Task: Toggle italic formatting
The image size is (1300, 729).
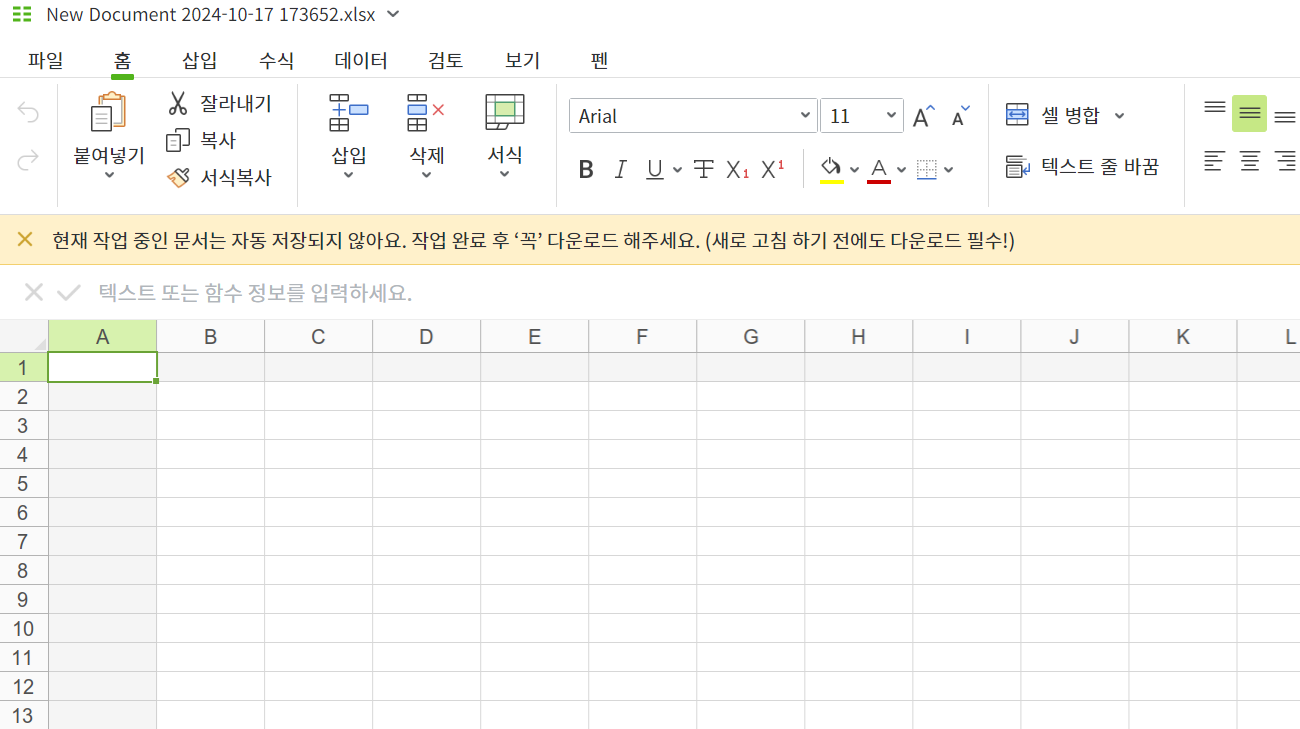Action: [x=620, y=168]
